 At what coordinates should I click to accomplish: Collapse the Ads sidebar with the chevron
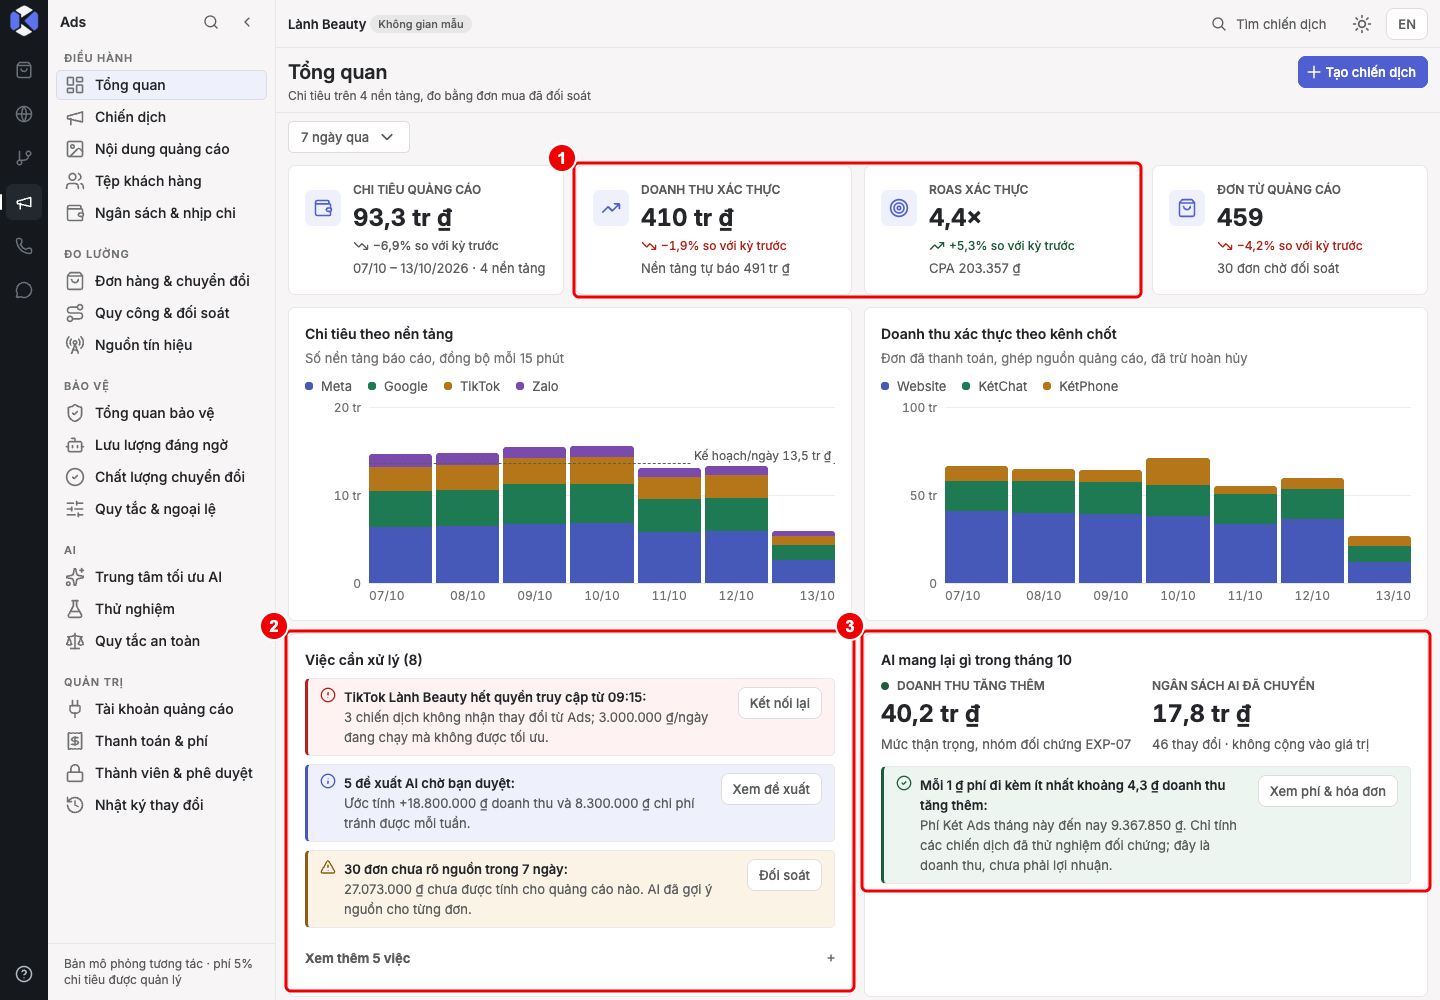pos(247,22)
